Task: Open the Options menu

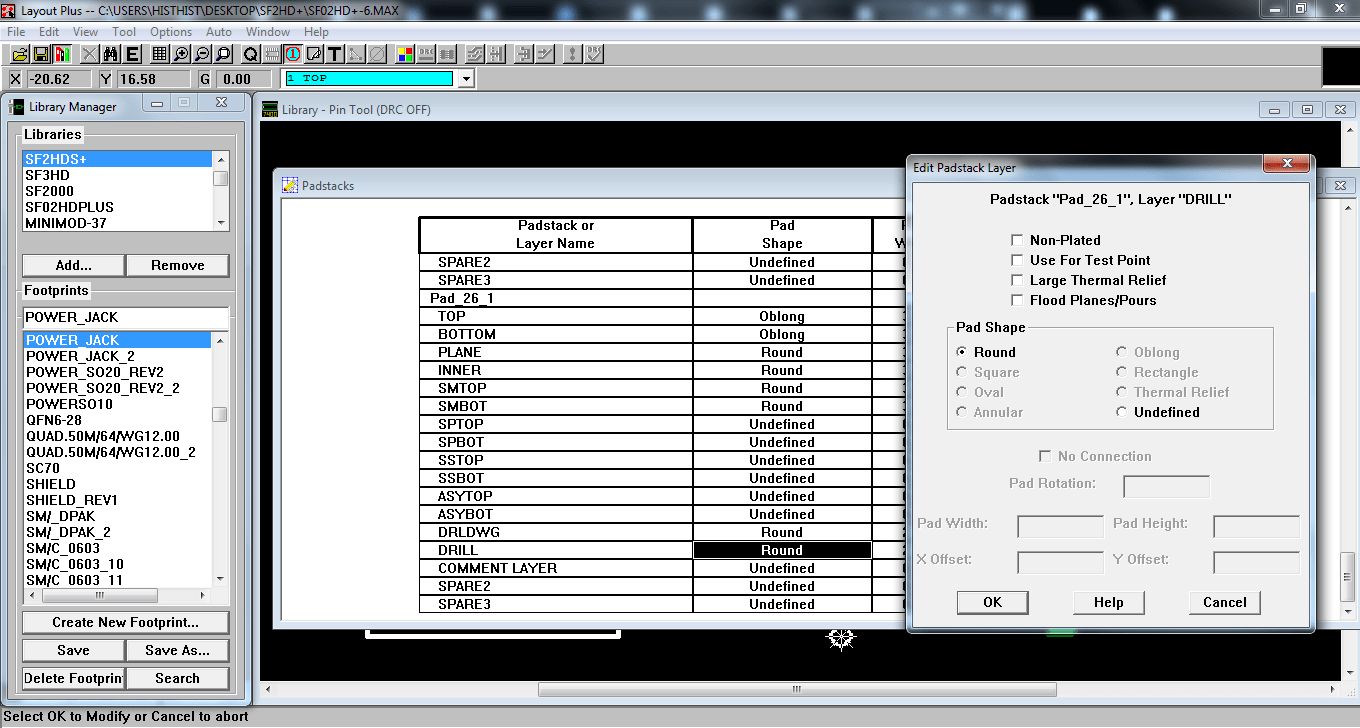Action: [170, 31]
